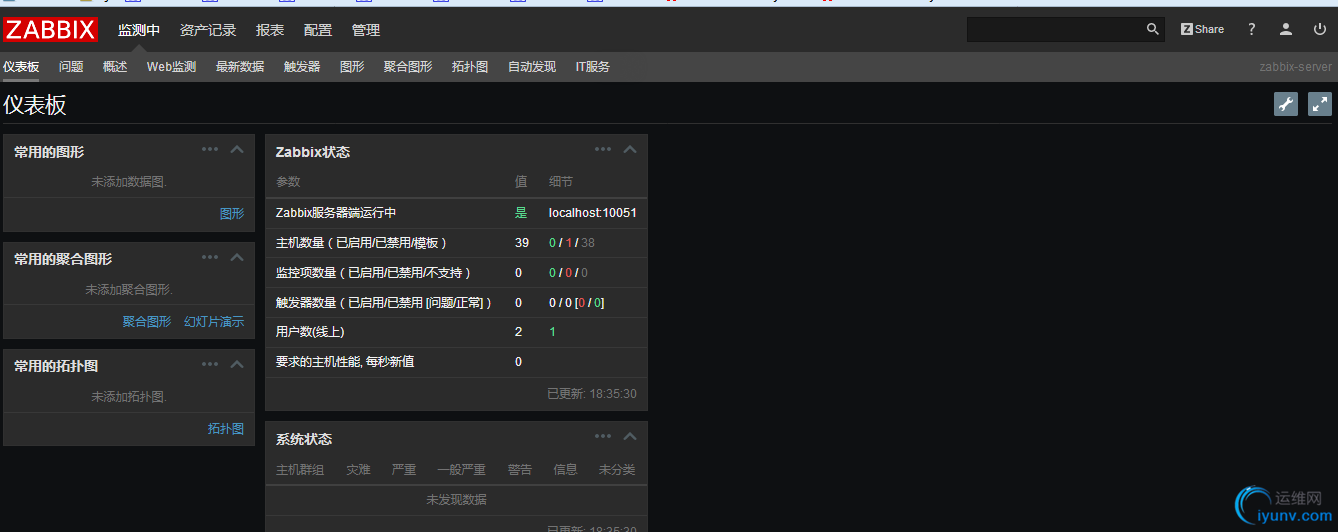Collapse the 常用的图形 widget
This screenshot has width=1338, height=532.
click(x=237, y=150)
